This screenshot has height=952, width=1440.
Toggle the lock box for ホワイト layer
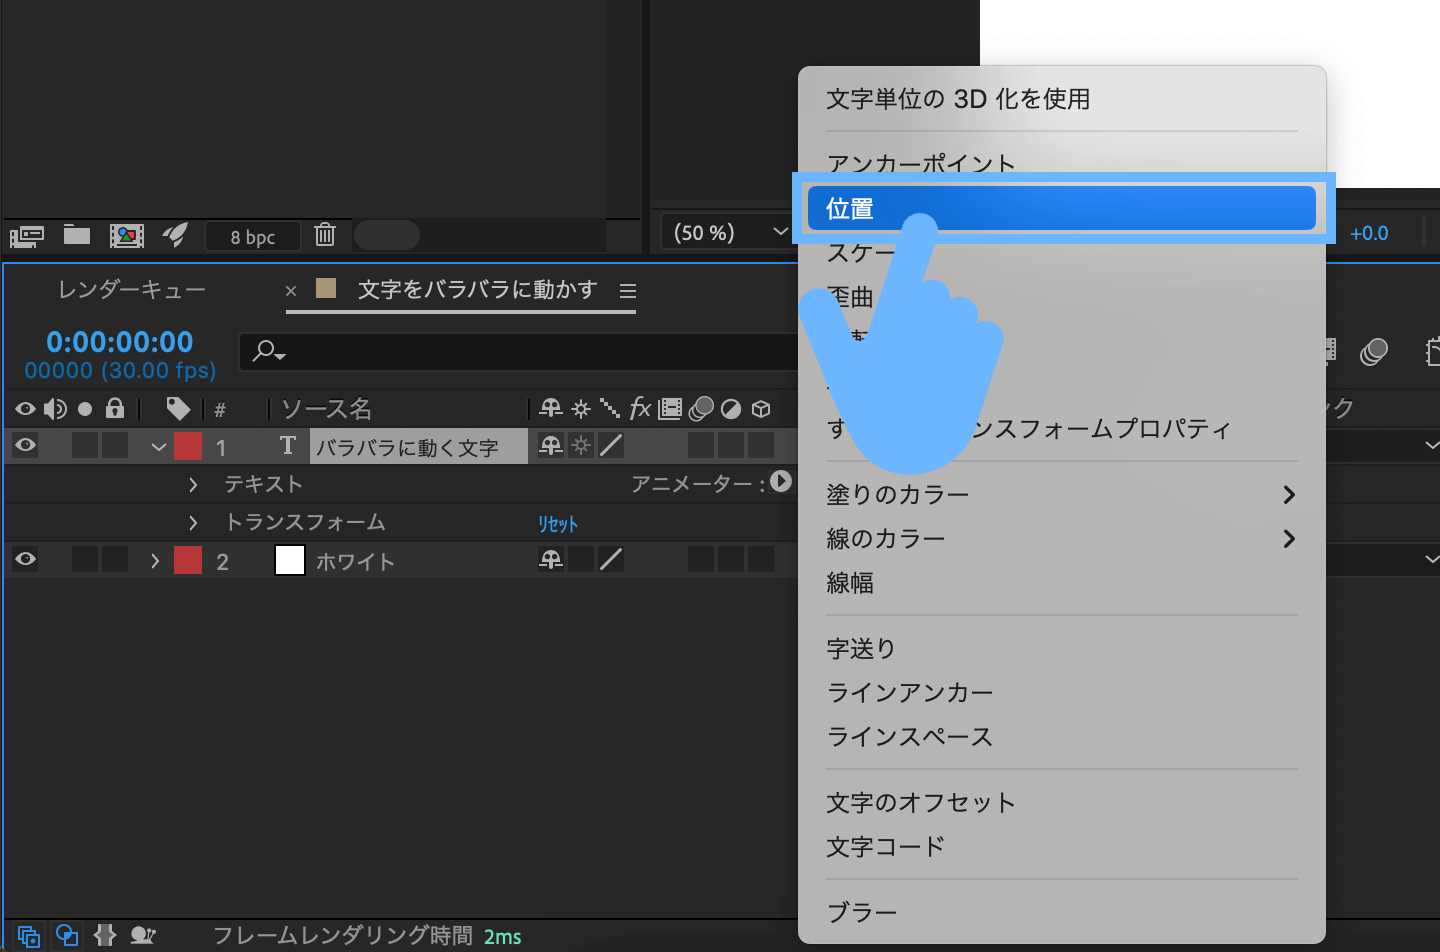(x=115, y=559)
